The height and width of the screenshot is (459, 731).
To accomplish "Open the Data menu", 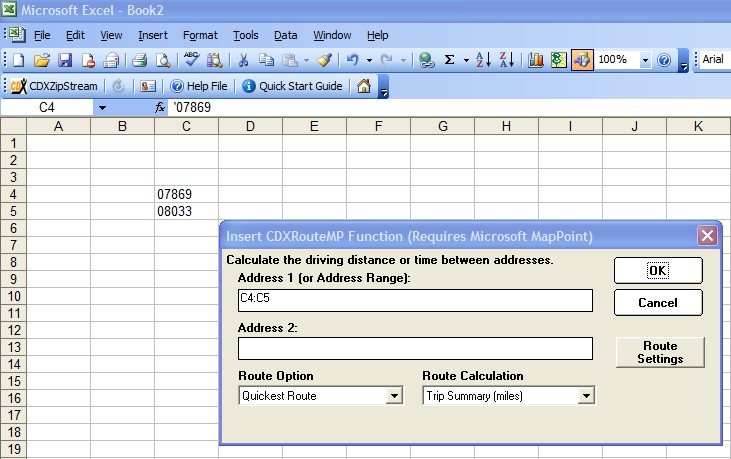I will click(x=285, y=35).
